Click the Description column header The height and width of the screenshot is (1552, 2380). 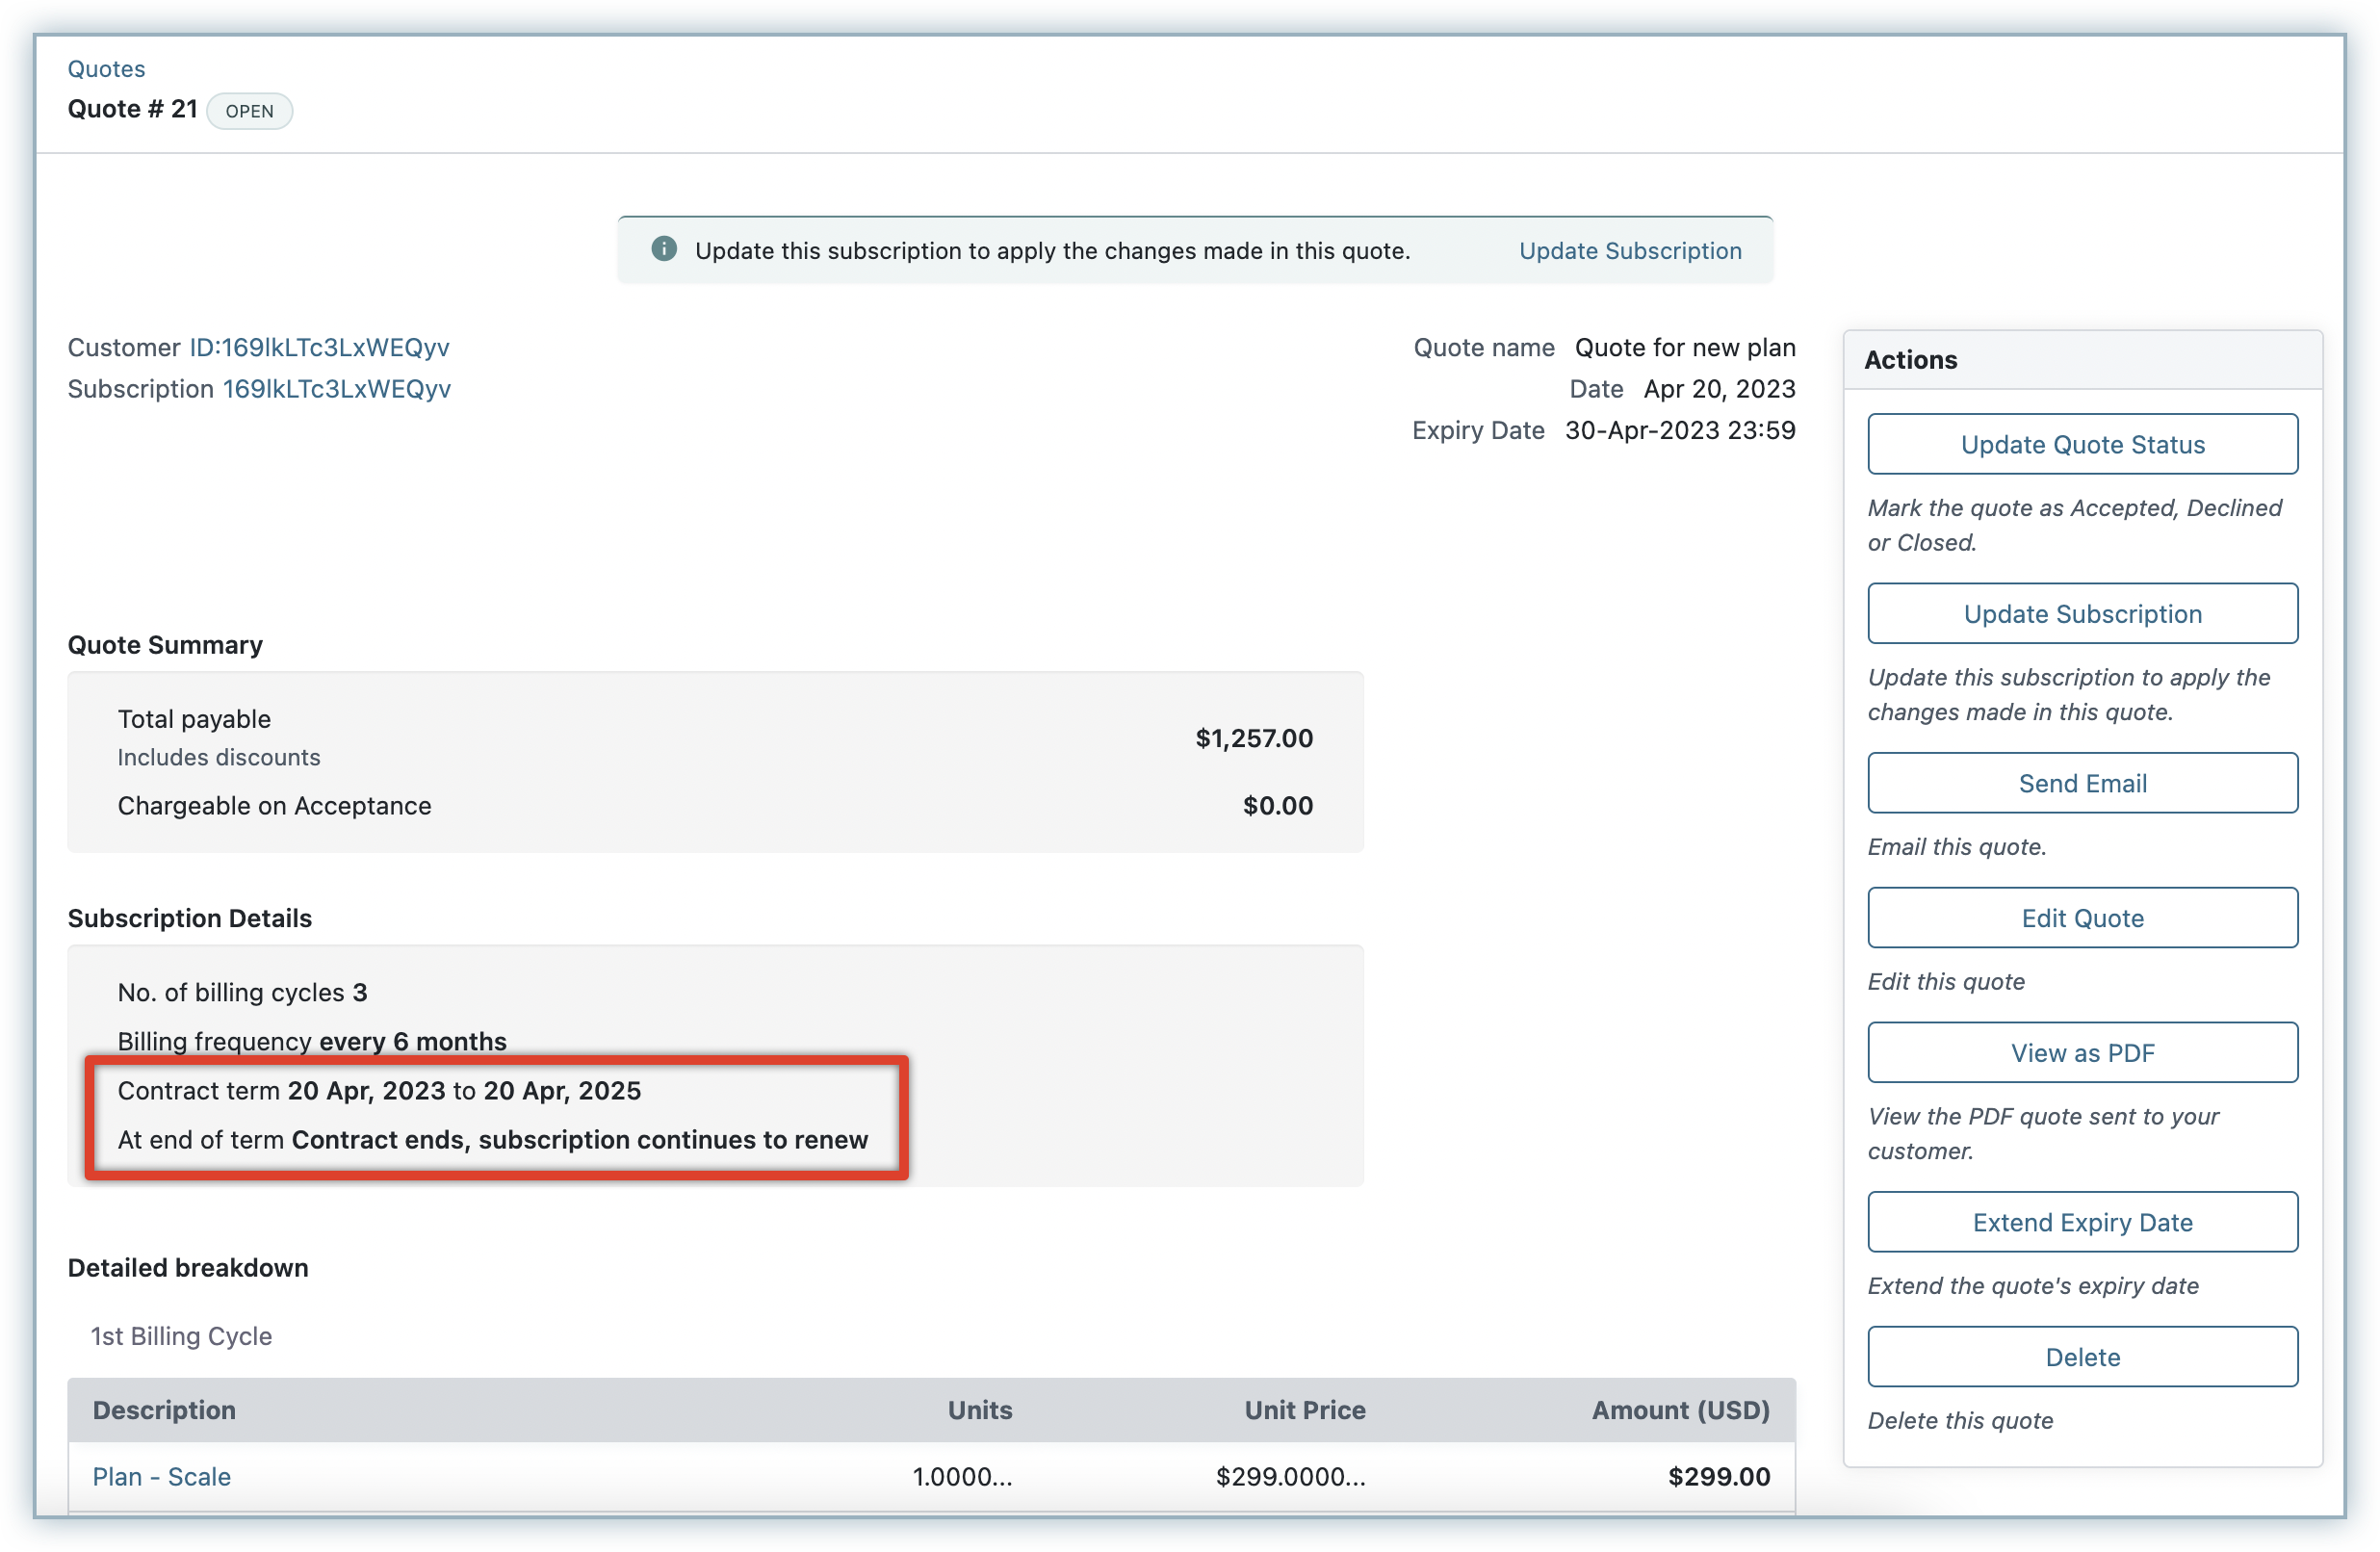164,1410
